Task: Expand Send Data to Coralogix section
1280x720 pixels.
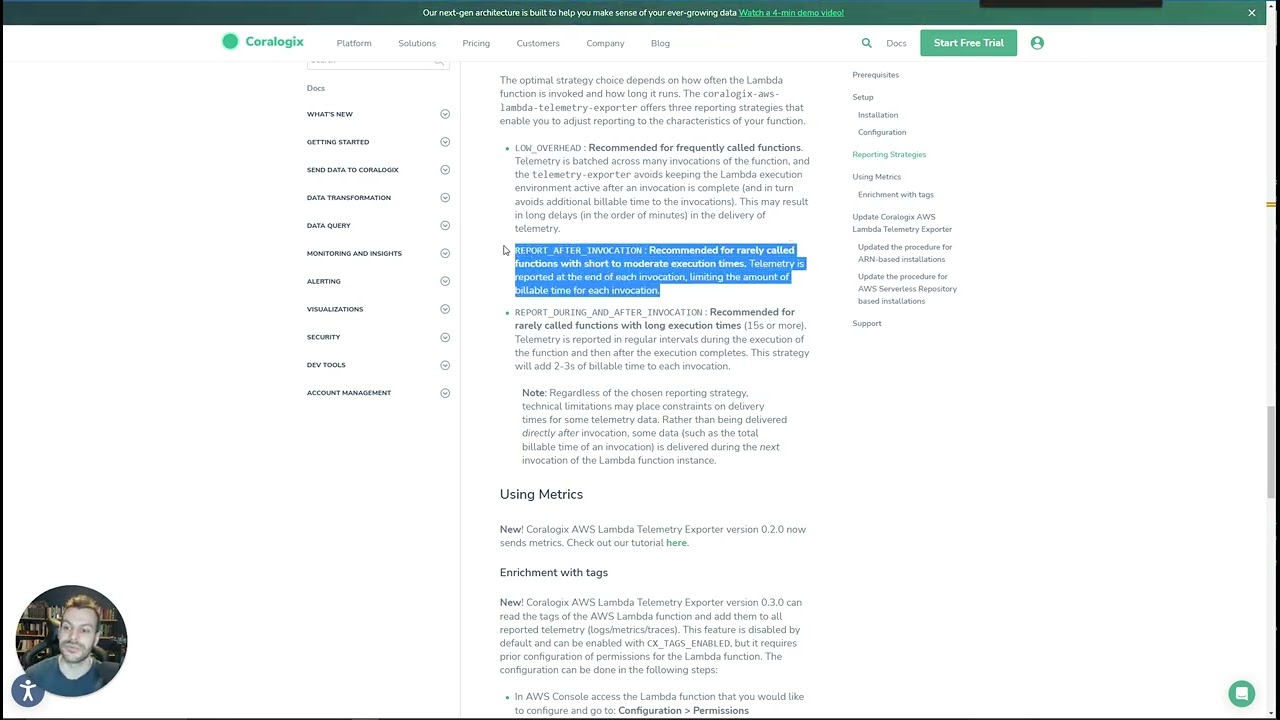Action: tap(445, 170)
